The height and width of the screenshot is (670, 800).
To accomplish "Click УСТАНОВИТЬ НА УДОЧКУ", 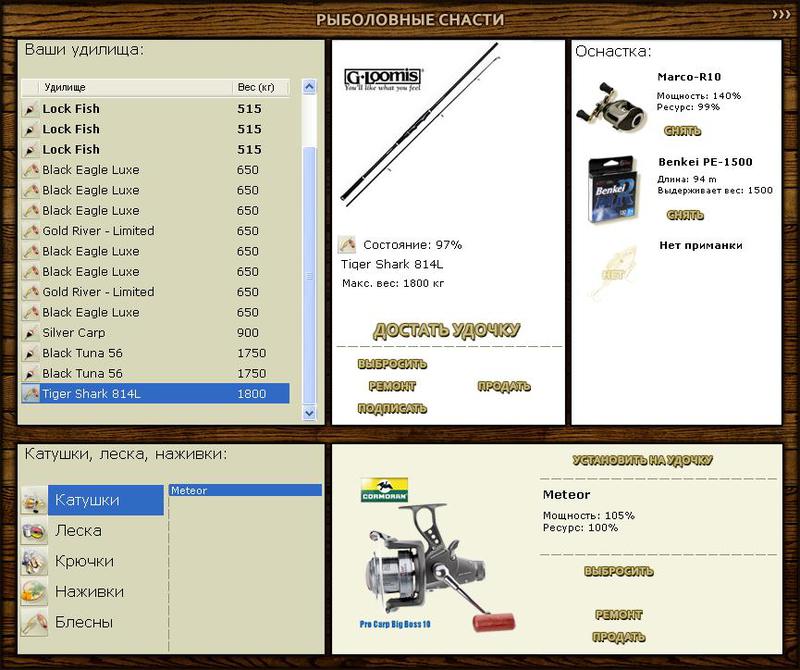I will point(642,460).
